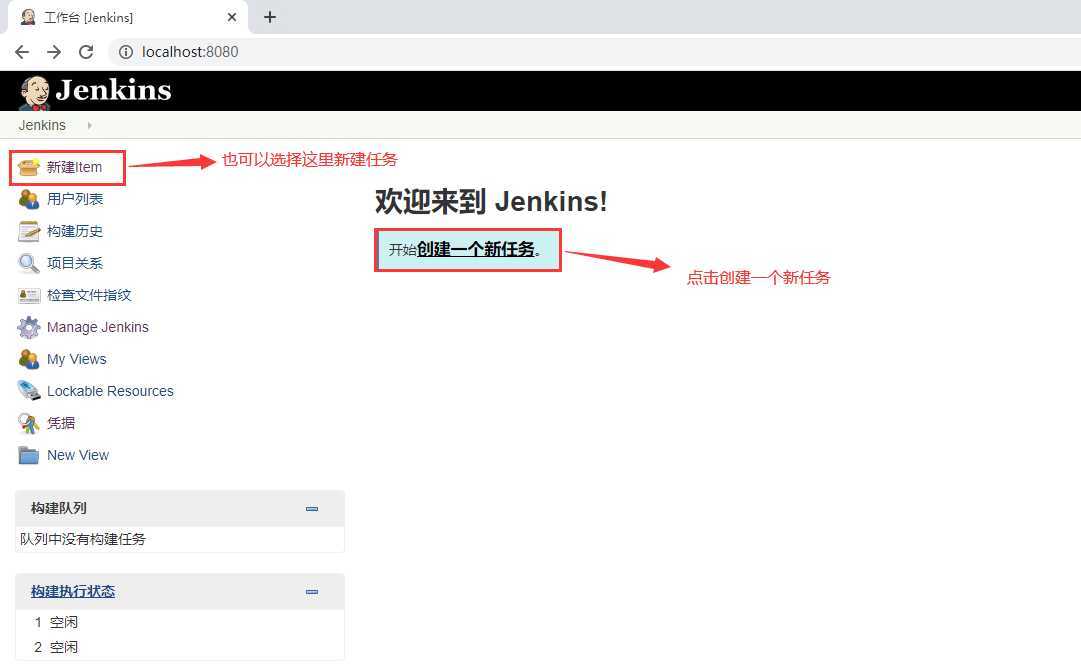Click the 队列中没有构建任务 text

click(x=83, y=539)
